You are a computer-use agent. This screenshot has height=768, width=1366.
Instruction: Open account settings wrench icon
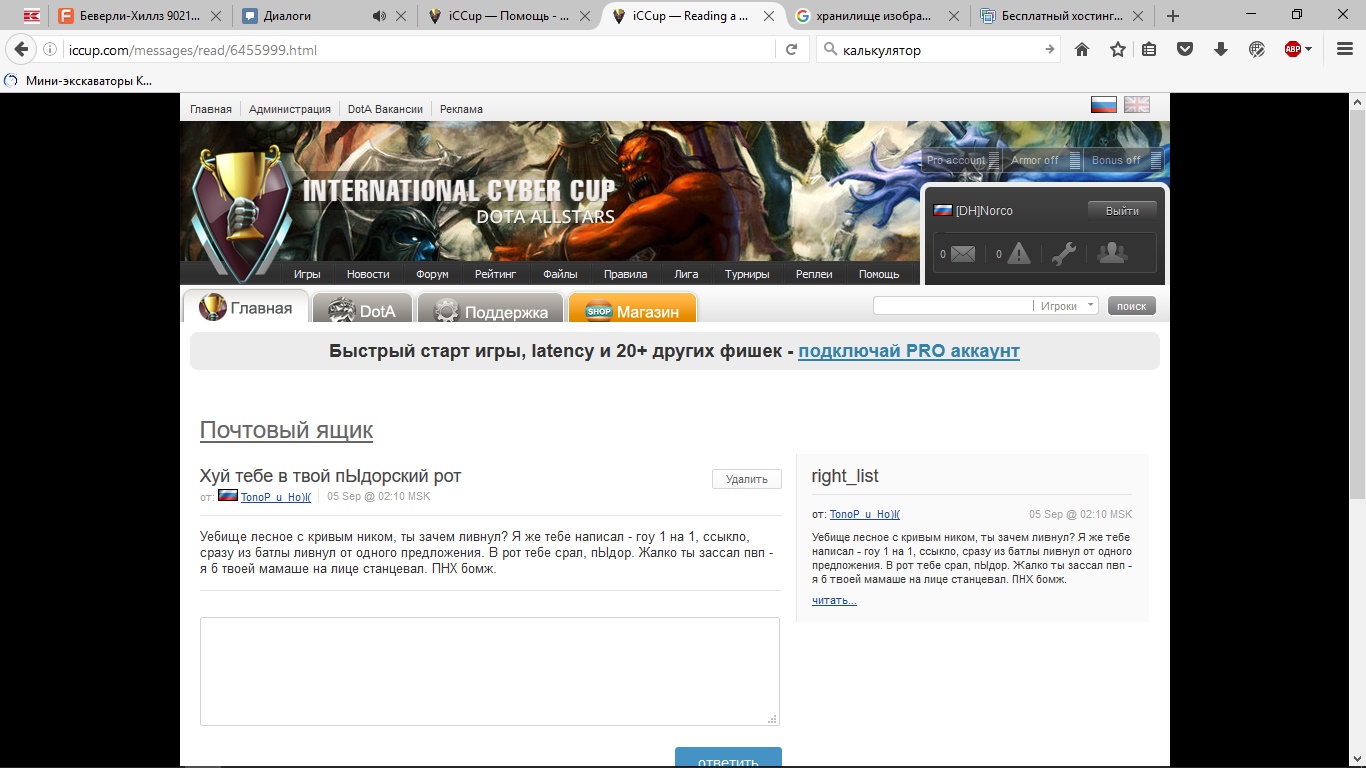tap(1063, 254)
